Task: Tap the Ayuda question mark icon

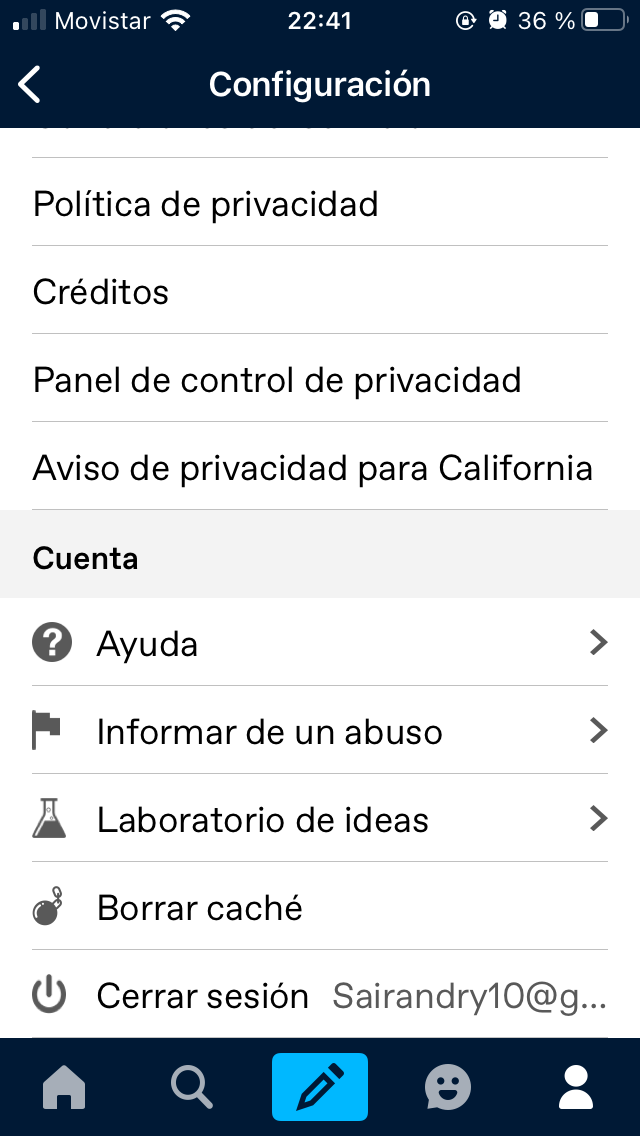Action: click(x=52, y=643)
